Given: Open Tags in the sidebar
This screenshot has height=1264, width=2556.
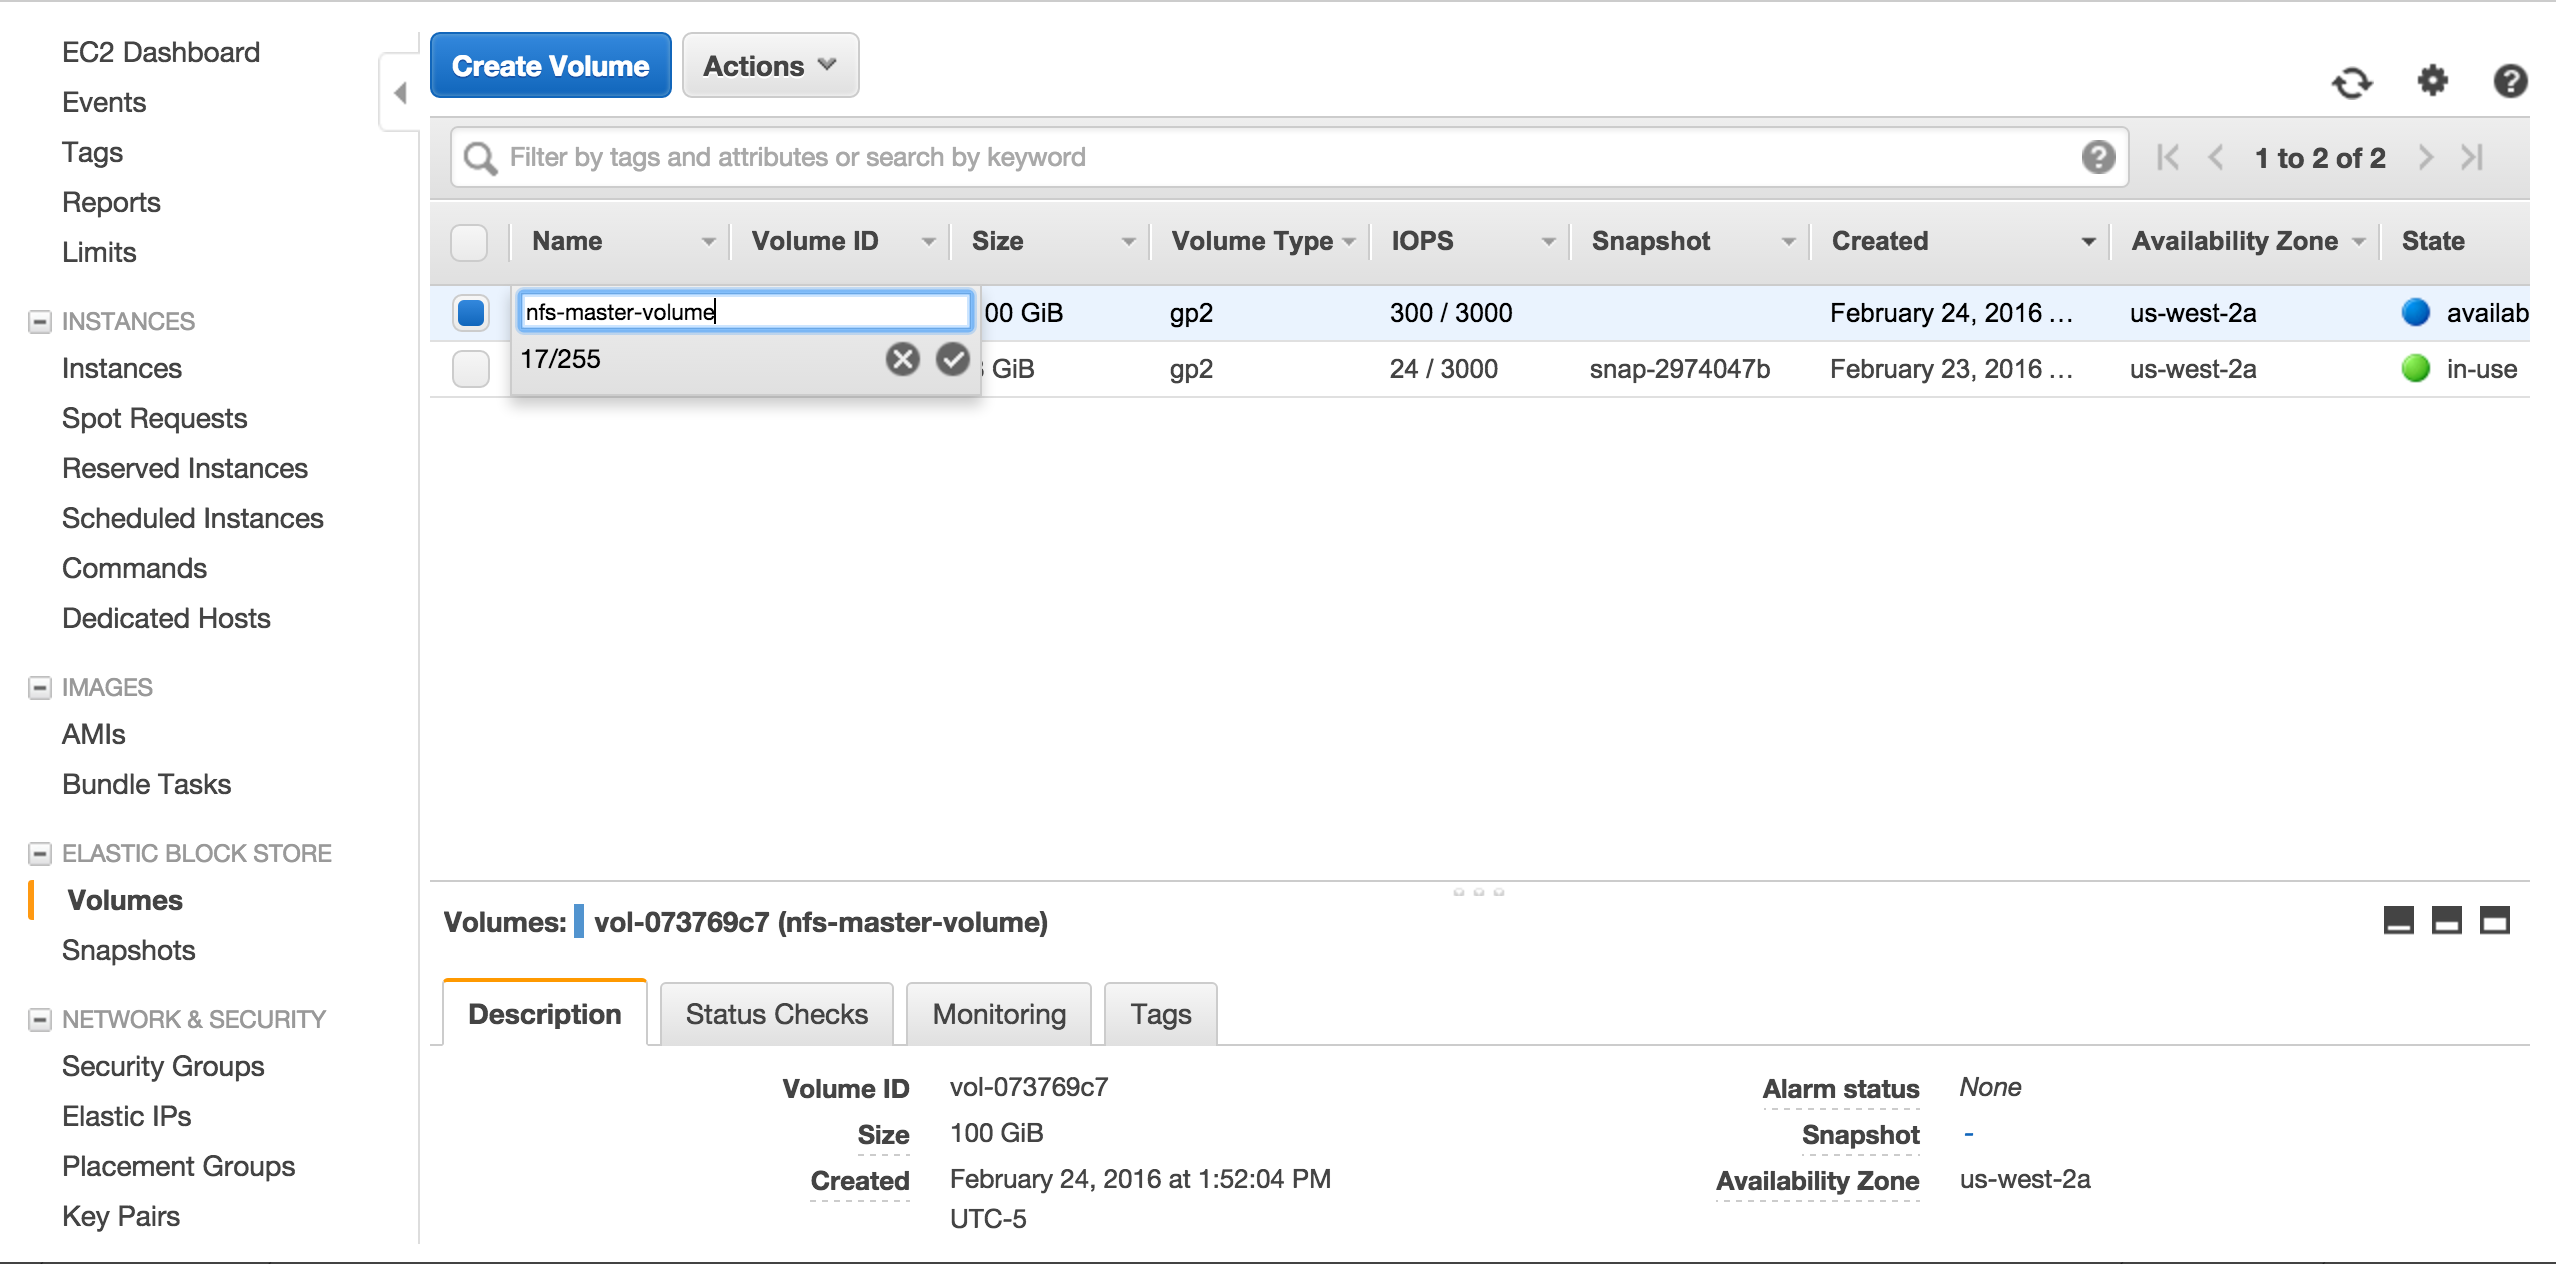Looking at the screenshot, I should point(93,152).
